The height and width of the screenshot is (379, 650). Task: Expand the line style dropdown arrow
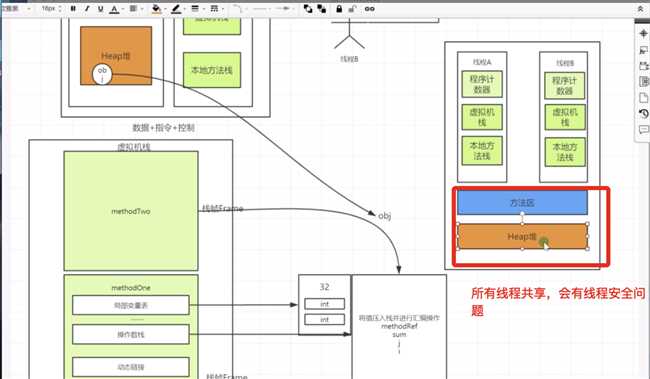223,9
